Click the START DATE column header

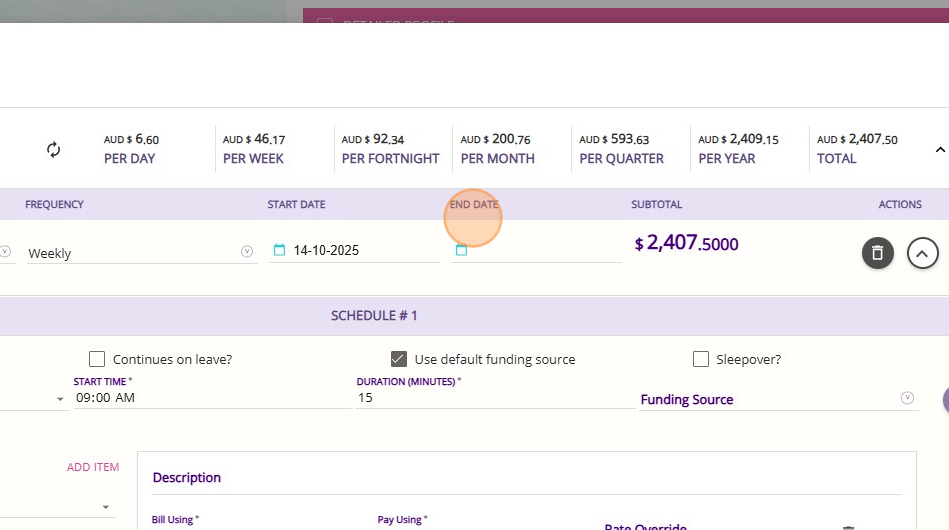click(297, 204)
